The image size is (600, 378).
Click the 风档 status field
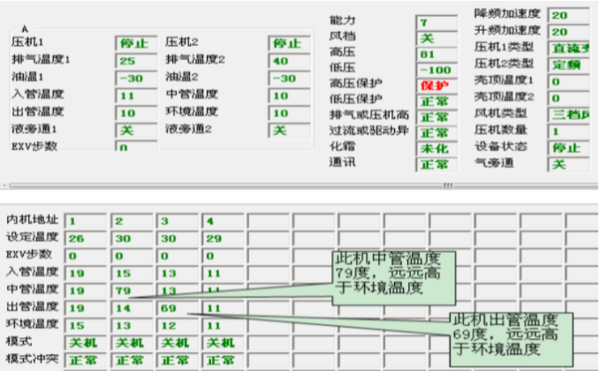tap(437, 38)
